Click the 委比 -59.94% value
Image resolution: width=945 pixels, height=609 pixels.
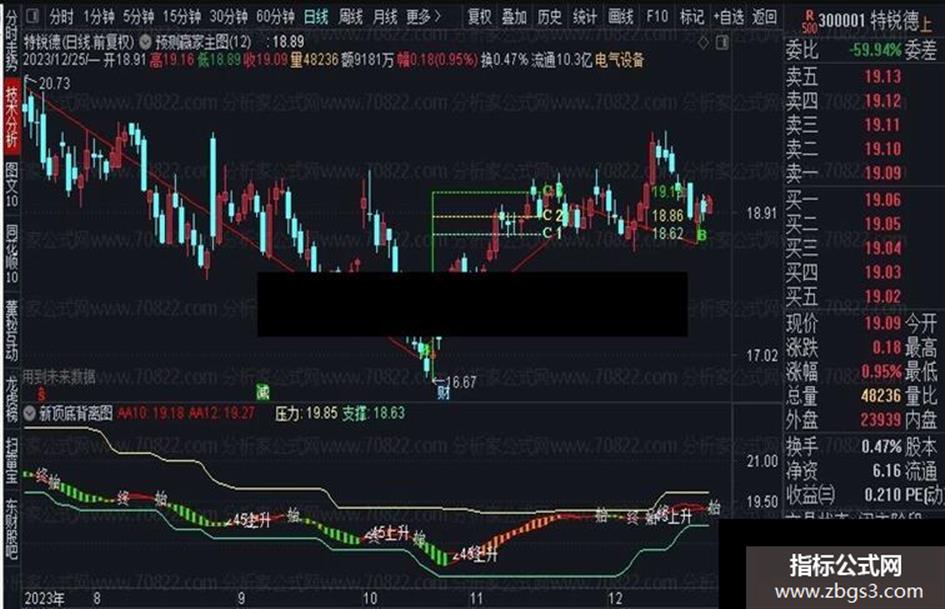click(x=876, y=49)
